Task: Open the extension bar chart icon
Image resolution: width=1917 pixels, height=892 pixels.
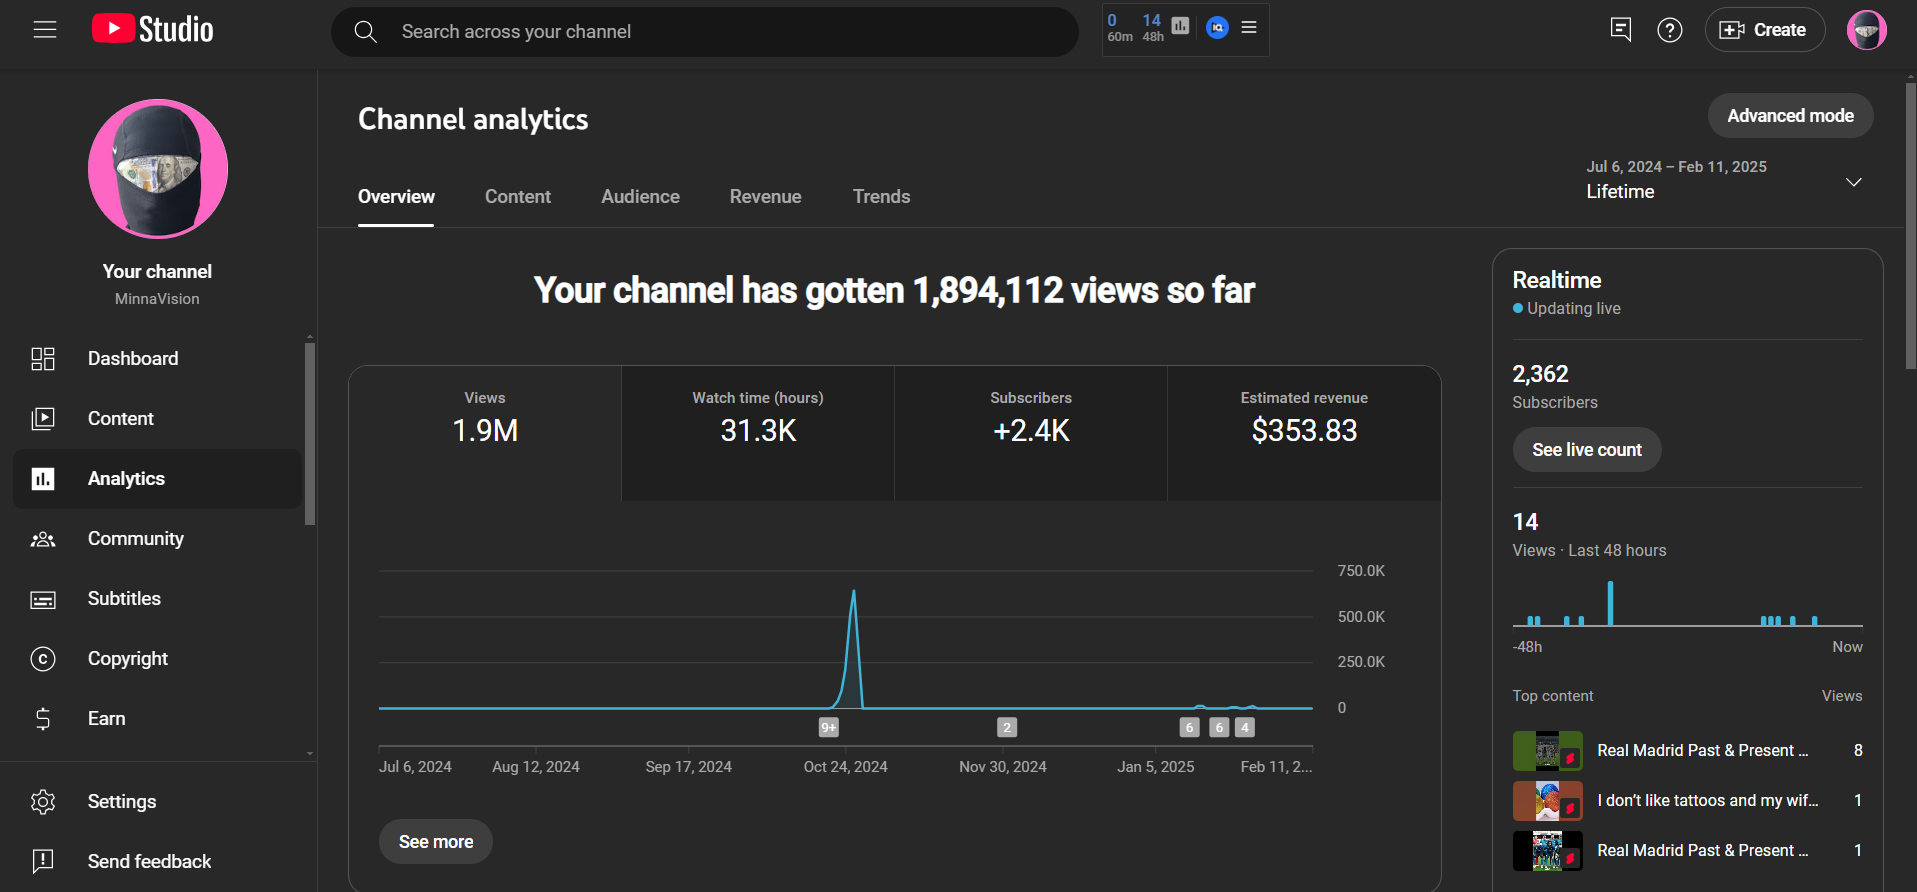Action: (1180, 26)
